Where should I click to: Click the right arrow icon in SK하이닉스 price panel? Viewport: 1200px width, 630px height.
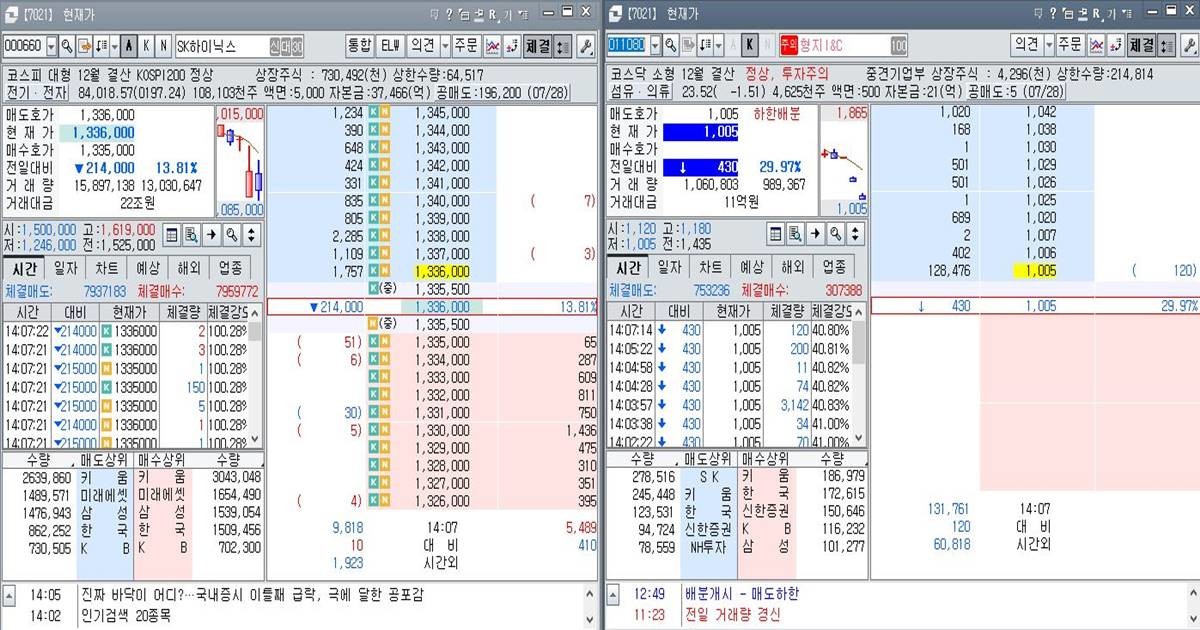(211, 234)
